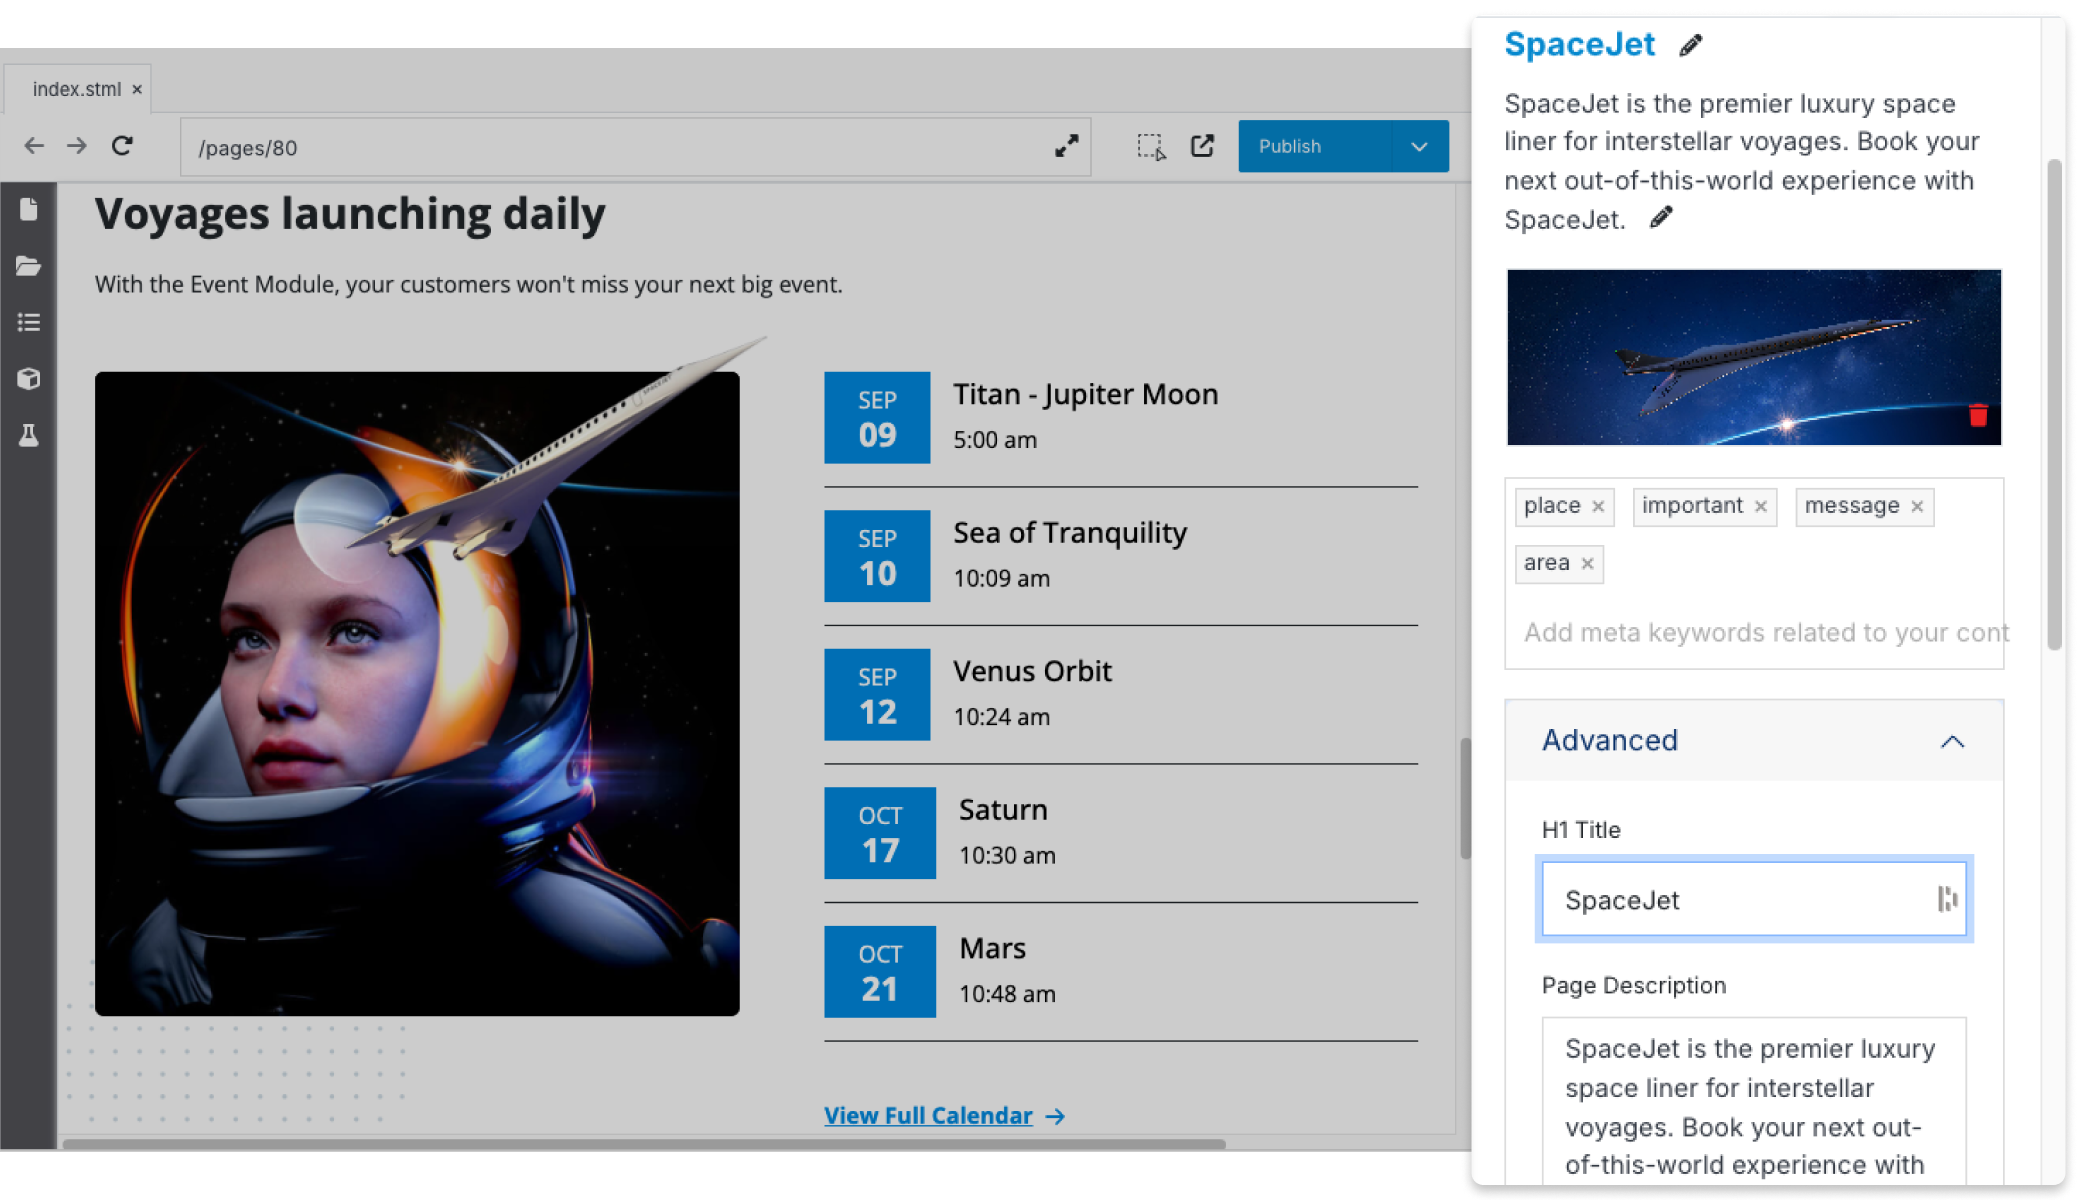Click the back navigation arrow
The height and width of the screenshot is (1200, 2088).
(34, 146)
